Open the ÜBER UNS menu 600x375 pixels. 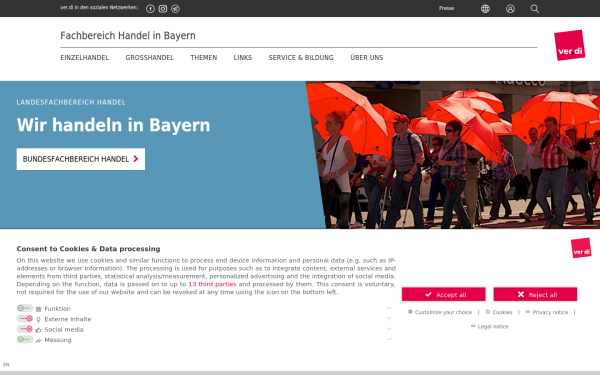[367, 58]
